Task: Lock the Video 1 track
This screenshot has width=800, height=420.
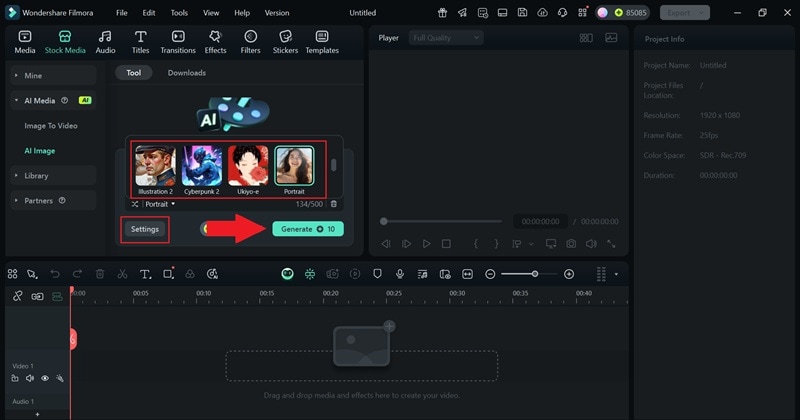Action: coord(15,378)
